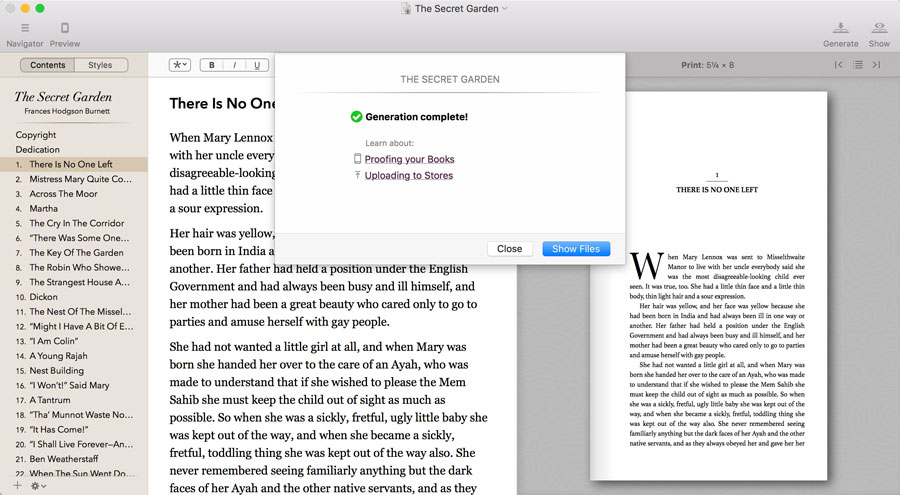Image resolution: width=900 pixels, height=495 pixels.
Task: Select chapter Ben Weatherstaff
Action: (73, 459)
